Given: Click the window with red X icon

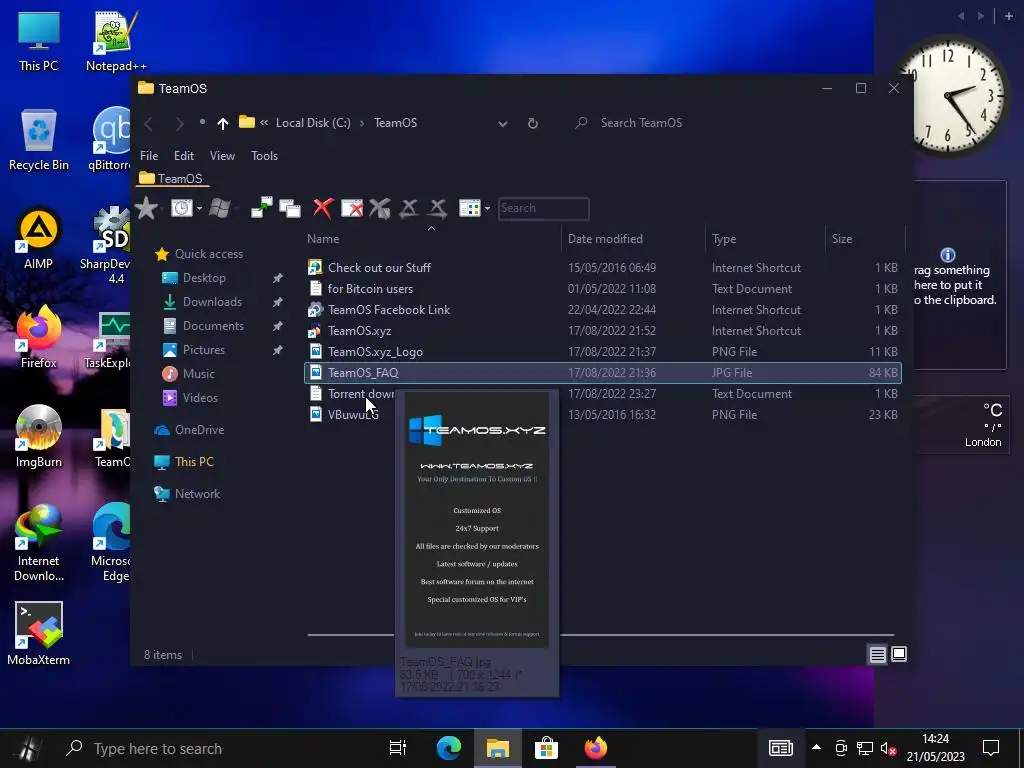Looking at the screenshot, I should click(352, 208).
